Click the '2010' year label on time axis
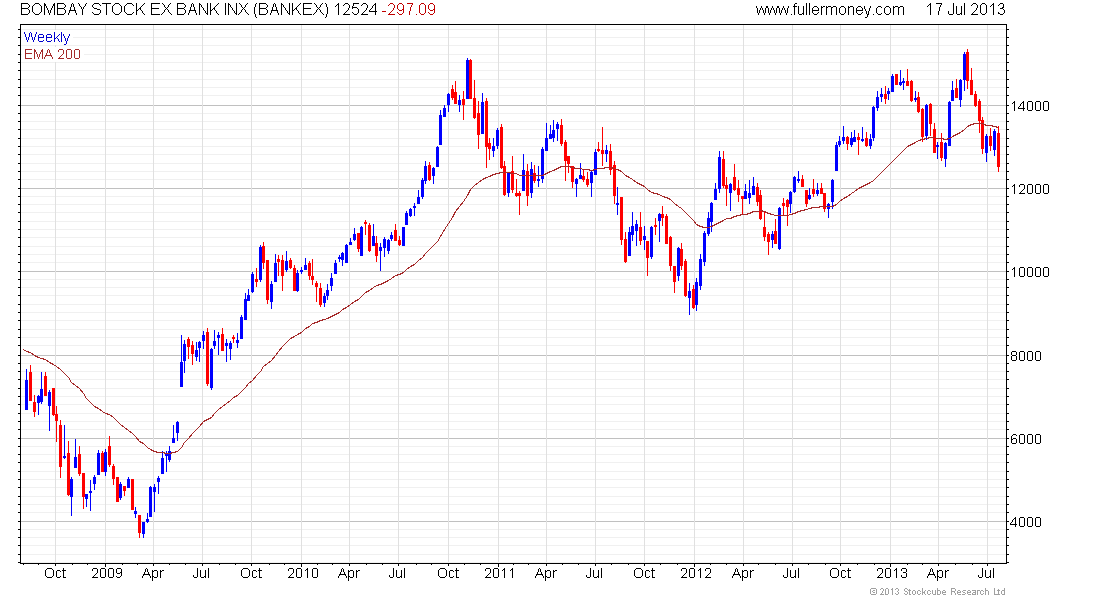Image resolution: width=1100 pixels, height=600 pixels. (303, 573)
